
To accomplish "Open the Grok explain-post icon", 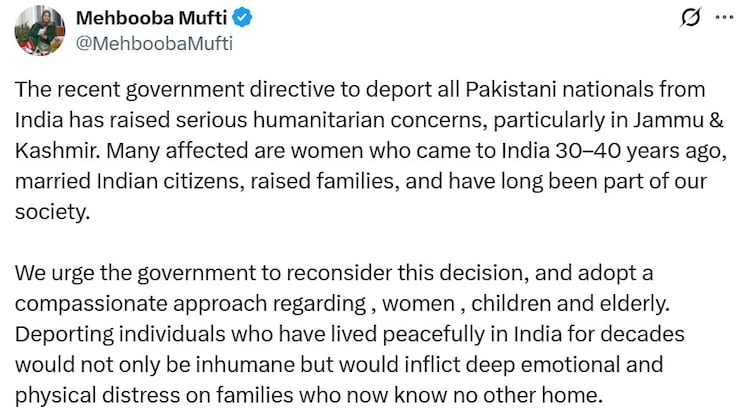I will 689,18.
